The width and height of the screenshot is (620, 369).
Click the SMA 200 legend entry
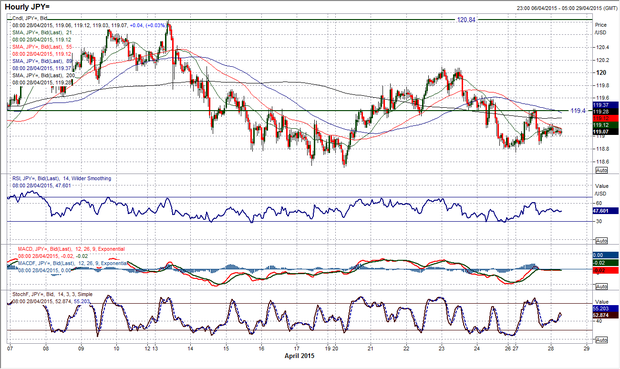coord(43,75)
